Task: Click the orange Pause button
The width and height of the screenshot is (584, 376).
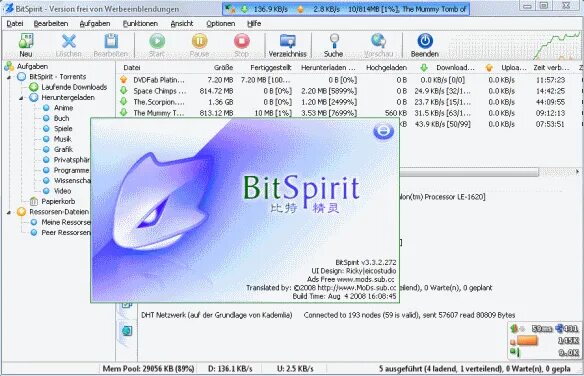Action: click(199, 41)
